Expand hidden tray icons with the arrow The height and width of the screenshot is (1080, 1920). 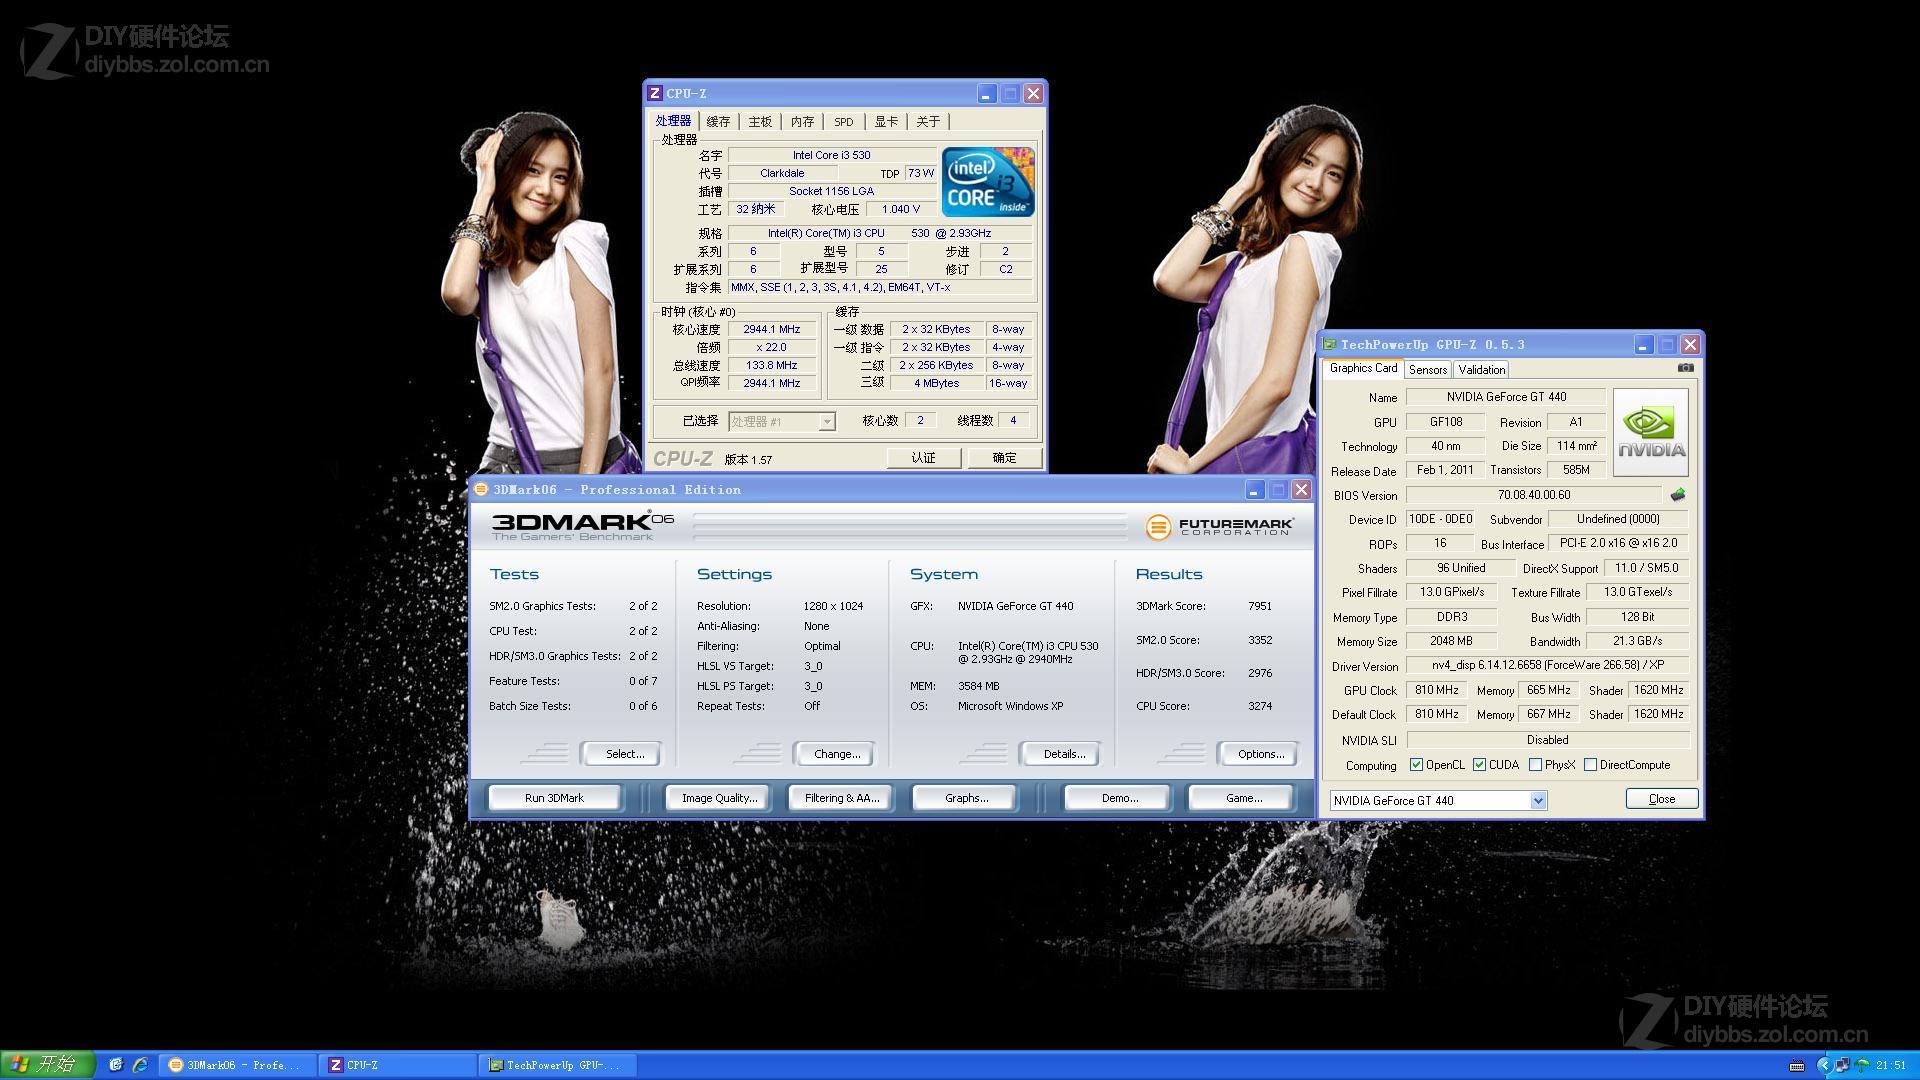click(x=1824, y=1065)
